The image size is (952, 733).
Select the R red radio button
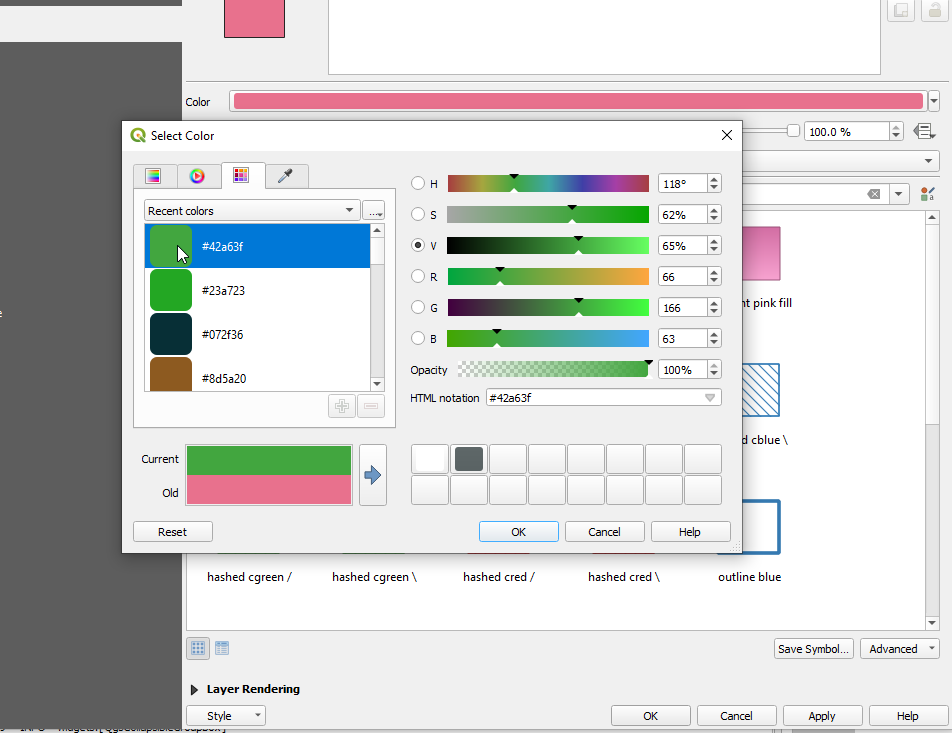pyautogui.click(x=418, y=276)
